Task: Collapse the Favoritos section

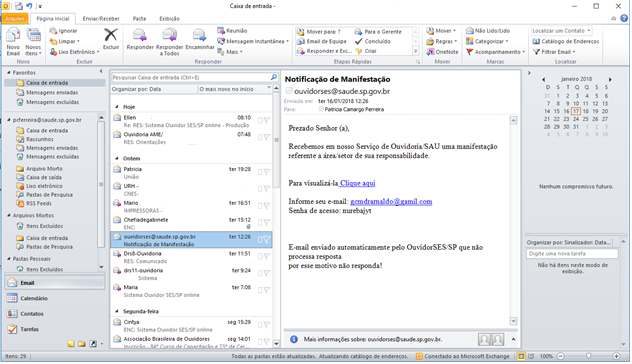Action: 9,73
